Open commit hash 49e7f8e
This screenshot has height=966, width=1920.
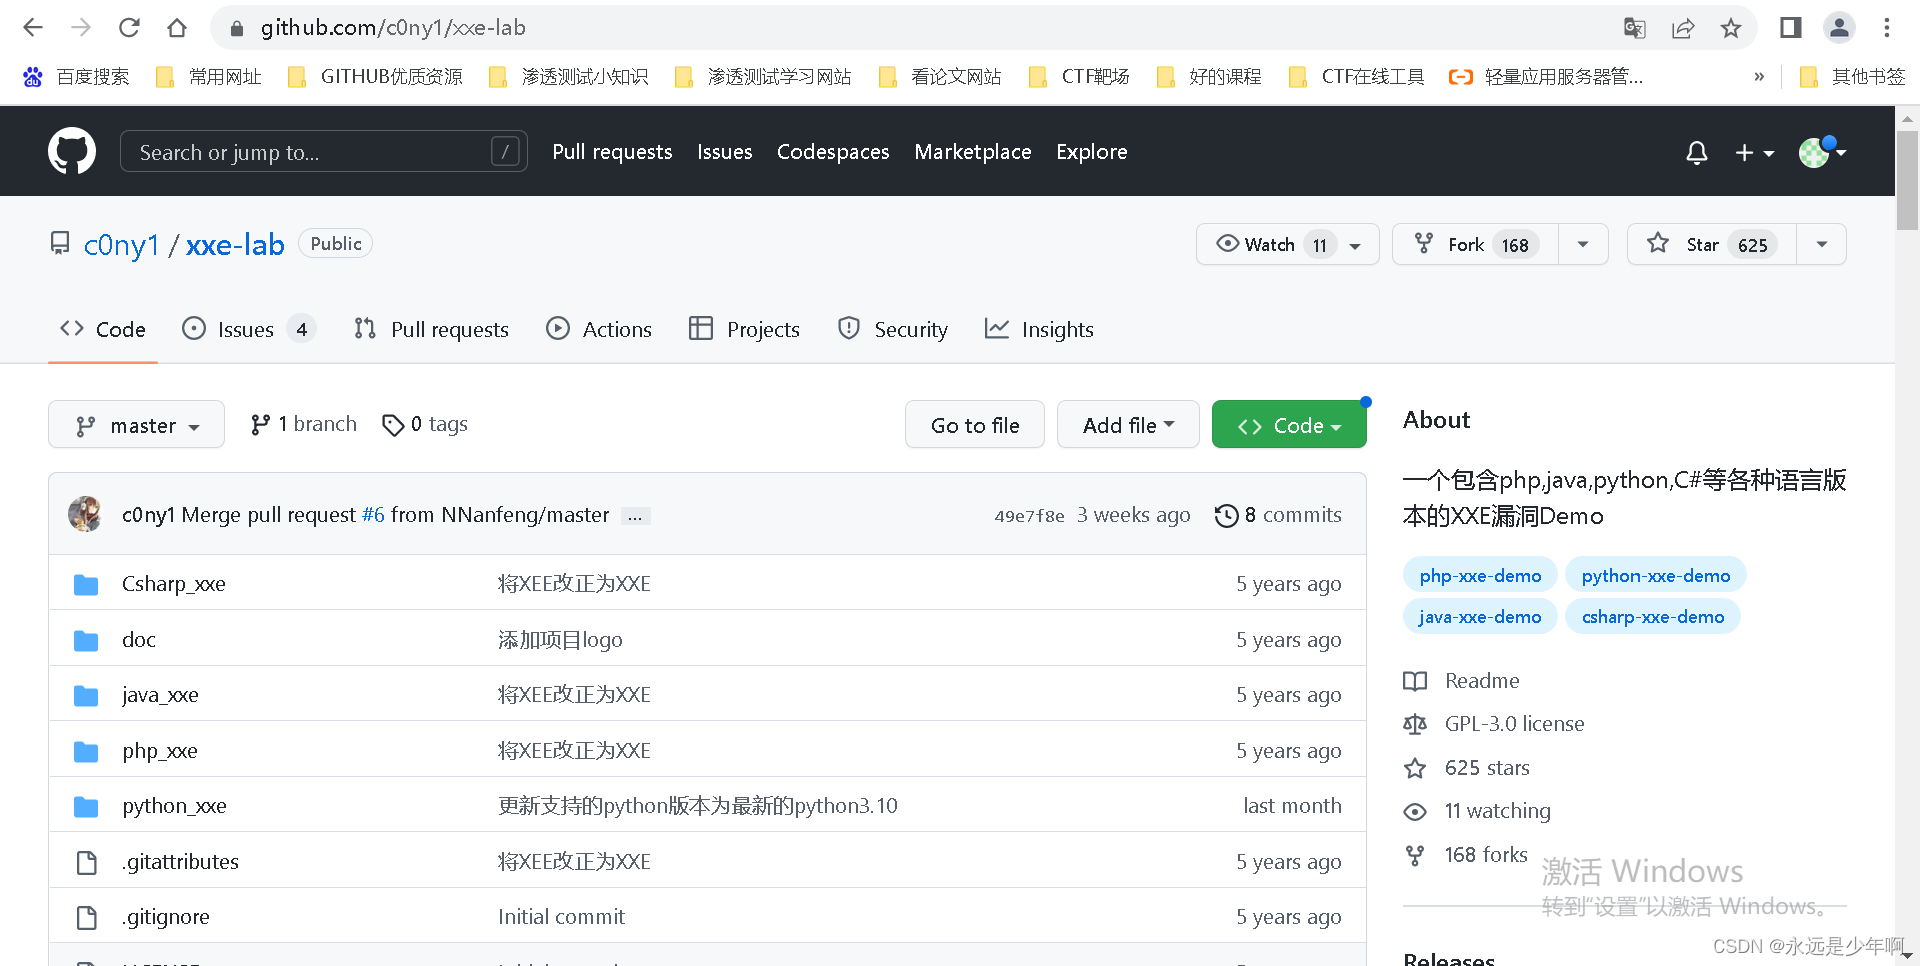[1029, 516]
